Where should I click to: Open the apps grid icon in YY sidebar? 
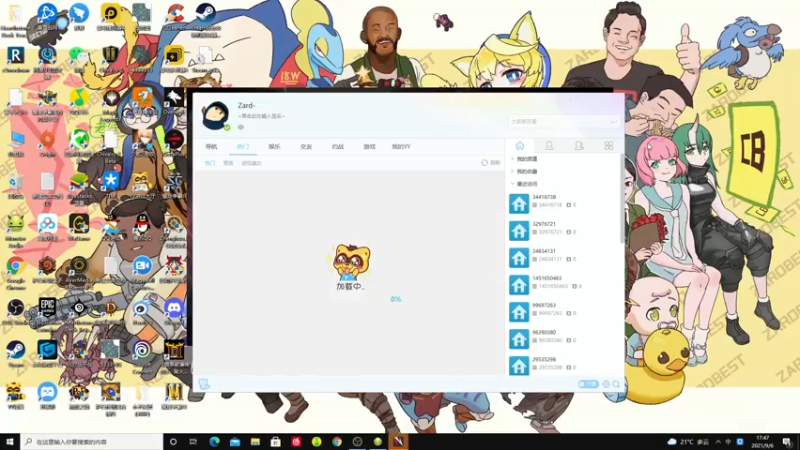[x=609, y=146]
